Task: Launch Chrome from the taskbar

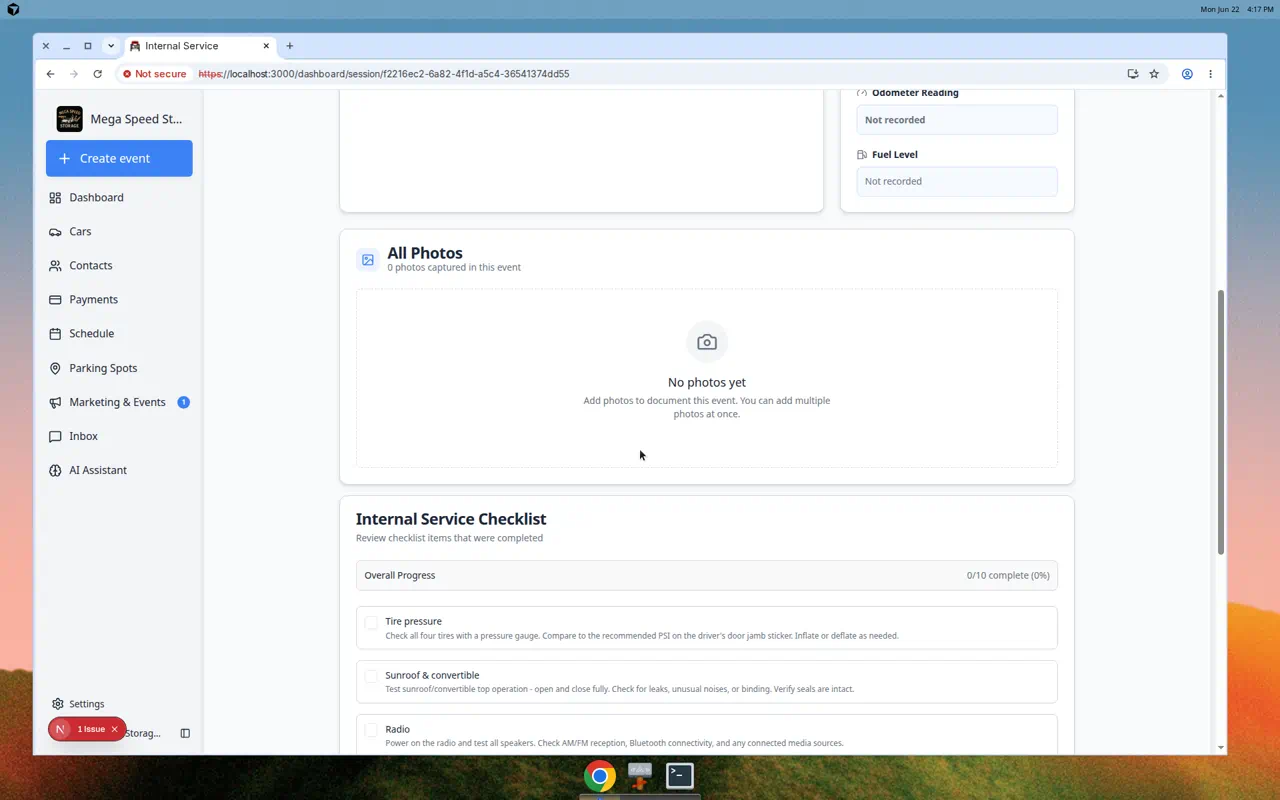Action: [600, 775]
